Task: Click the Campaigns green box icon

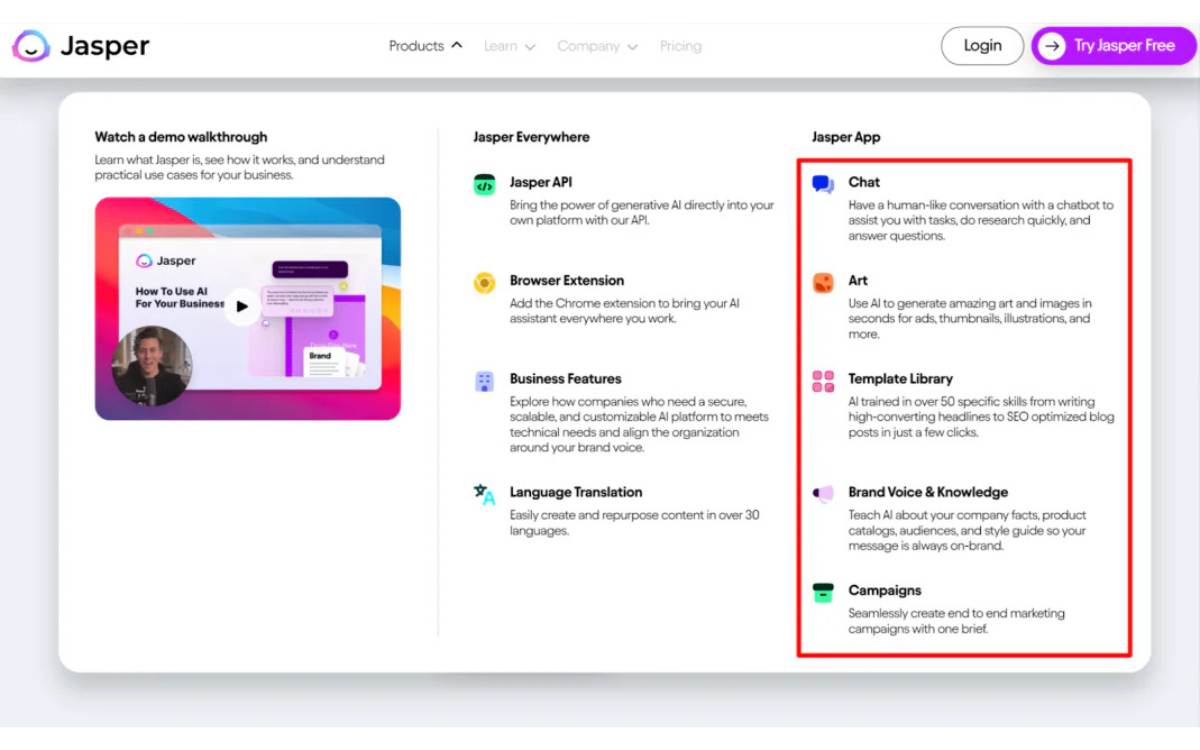Action: click(823, 592)
